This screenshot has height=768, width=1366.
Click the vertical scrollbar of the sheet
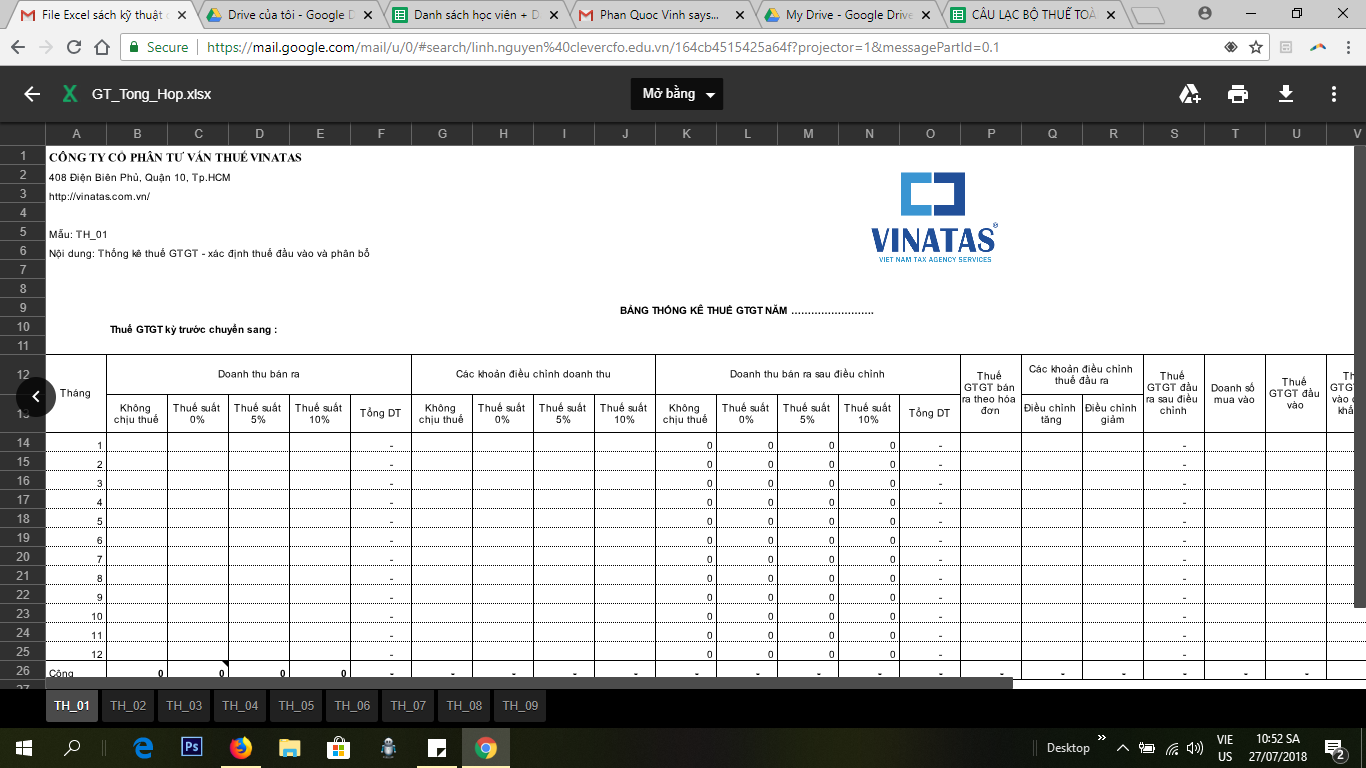click(1360, 375)
